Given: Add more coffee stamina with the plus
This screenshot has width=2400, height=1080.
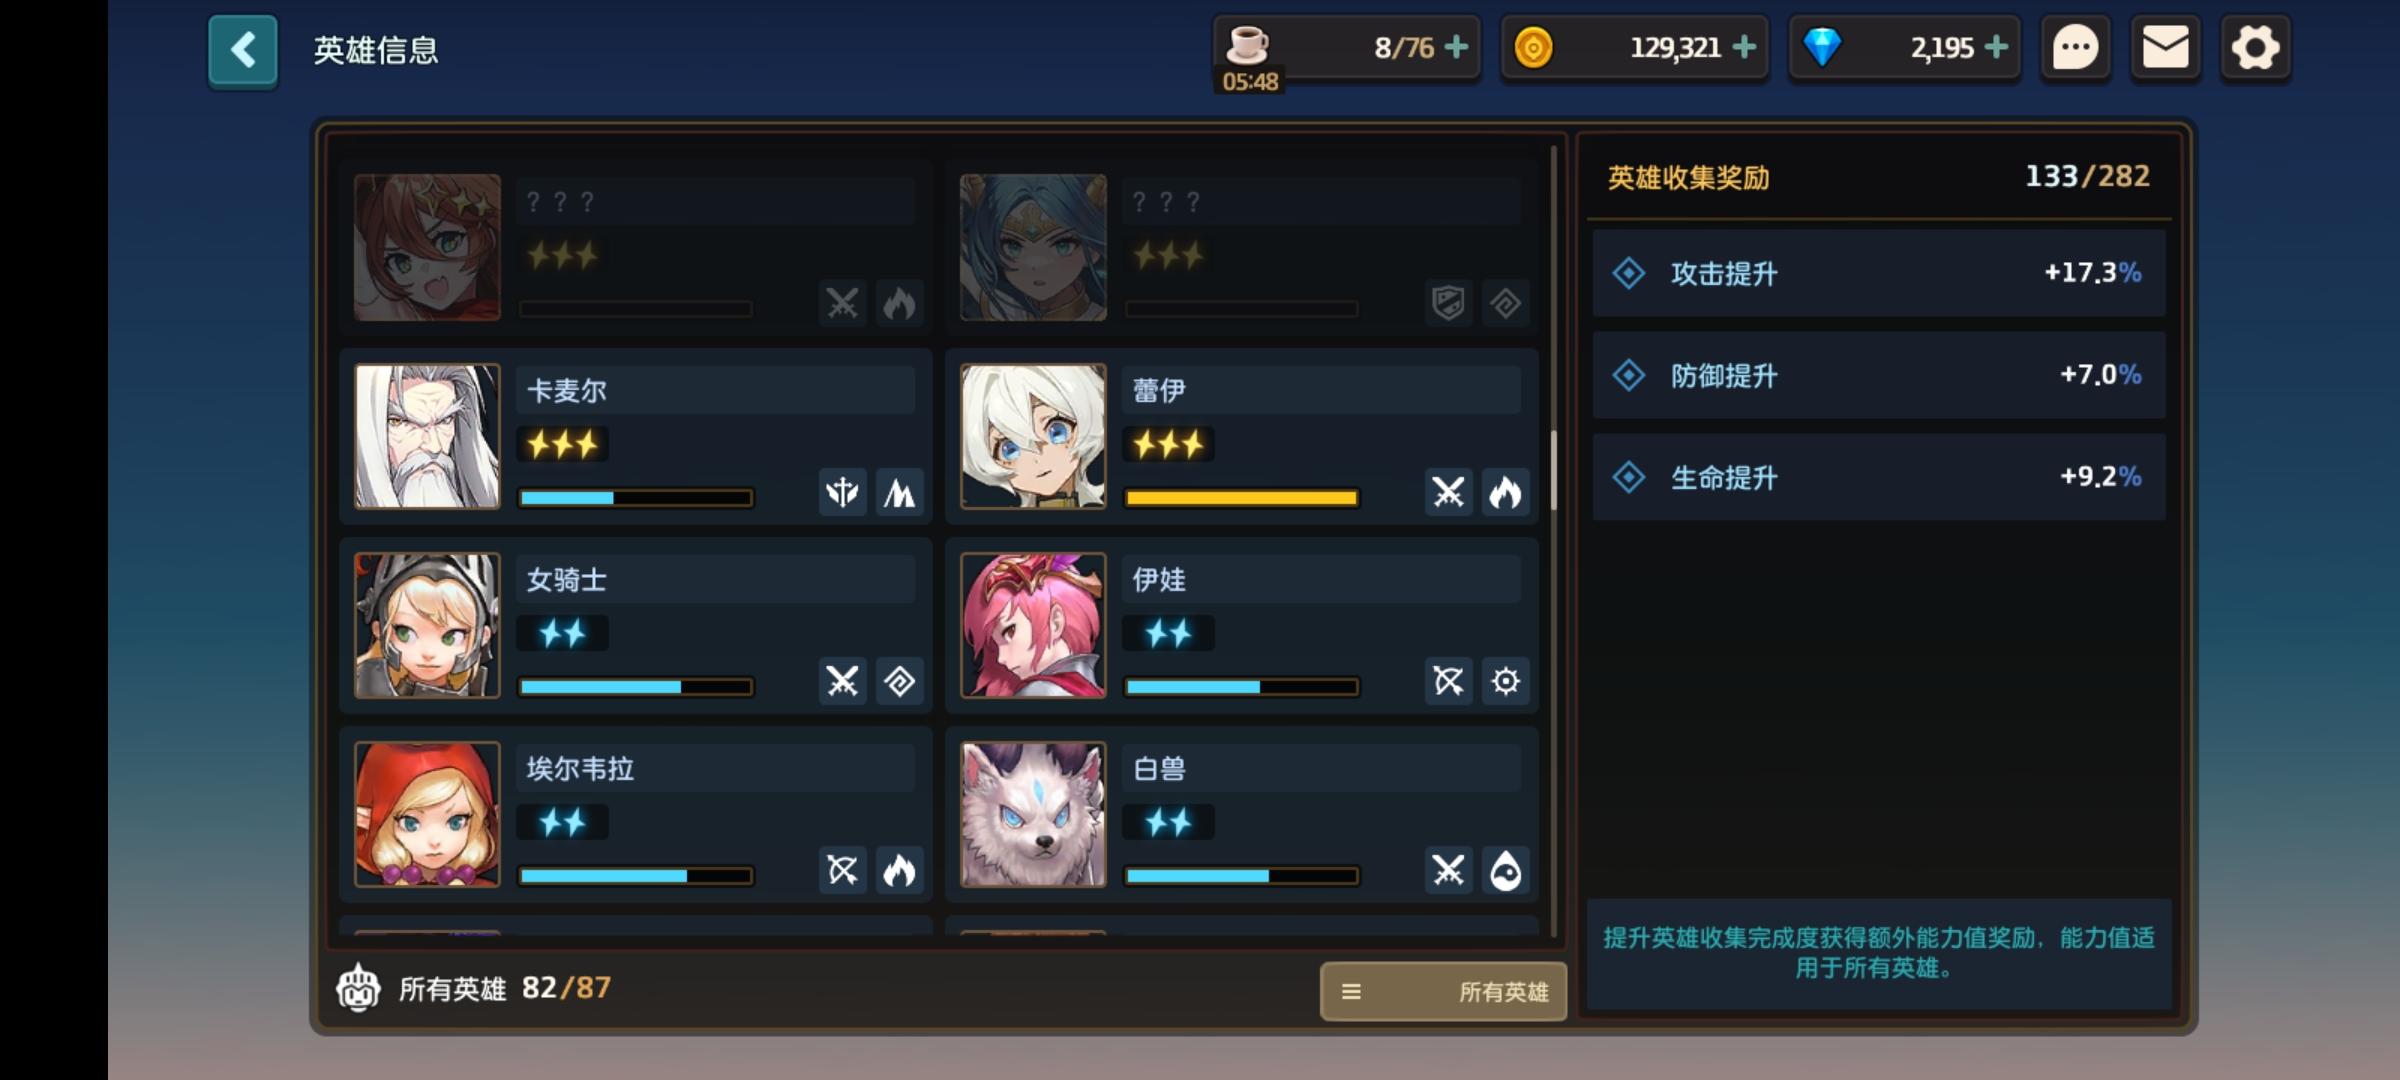Looking at the screenshot, I should pyautogui.click(x=1457, y=47).
